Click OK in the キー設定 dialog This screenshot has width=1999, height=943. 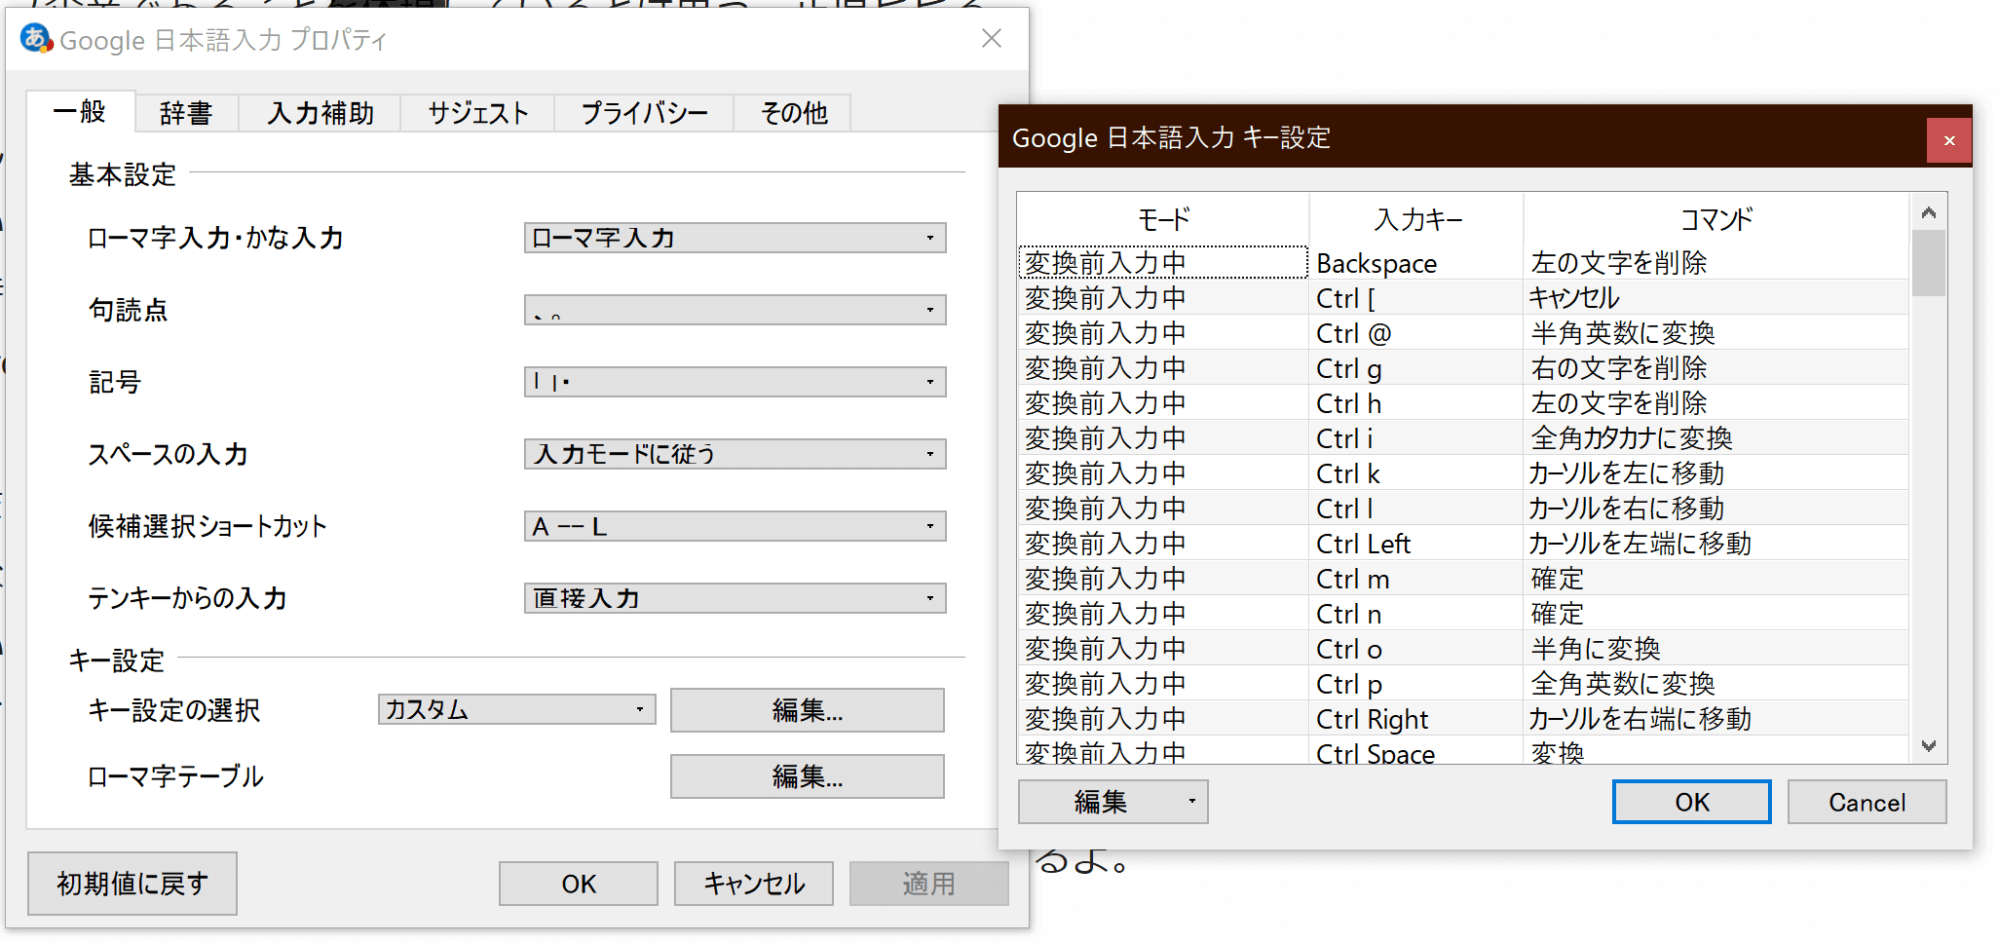click(1692, 802)
